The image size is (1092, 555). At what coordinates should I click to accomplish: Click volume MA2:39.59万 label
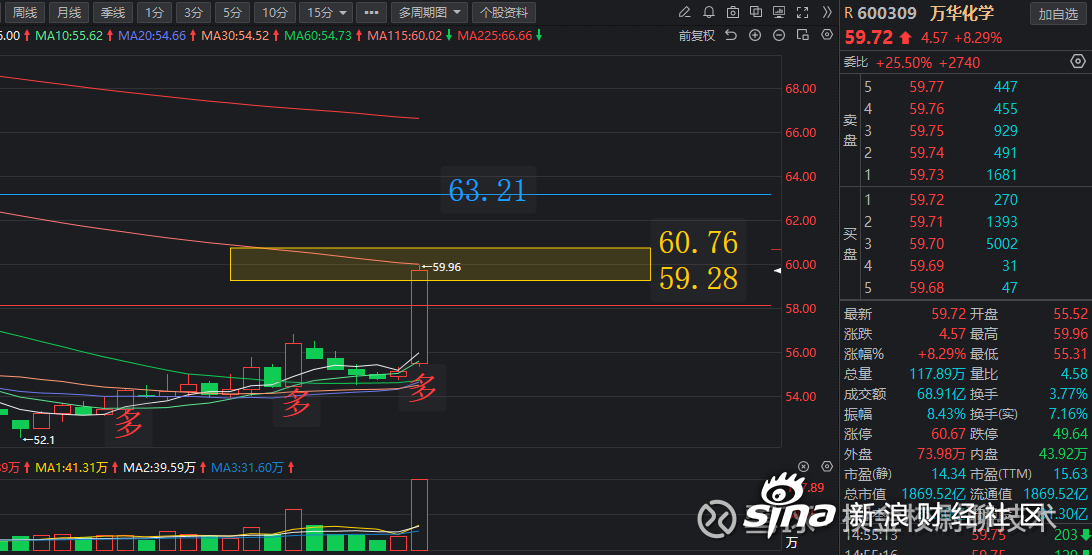click(159, 467)
